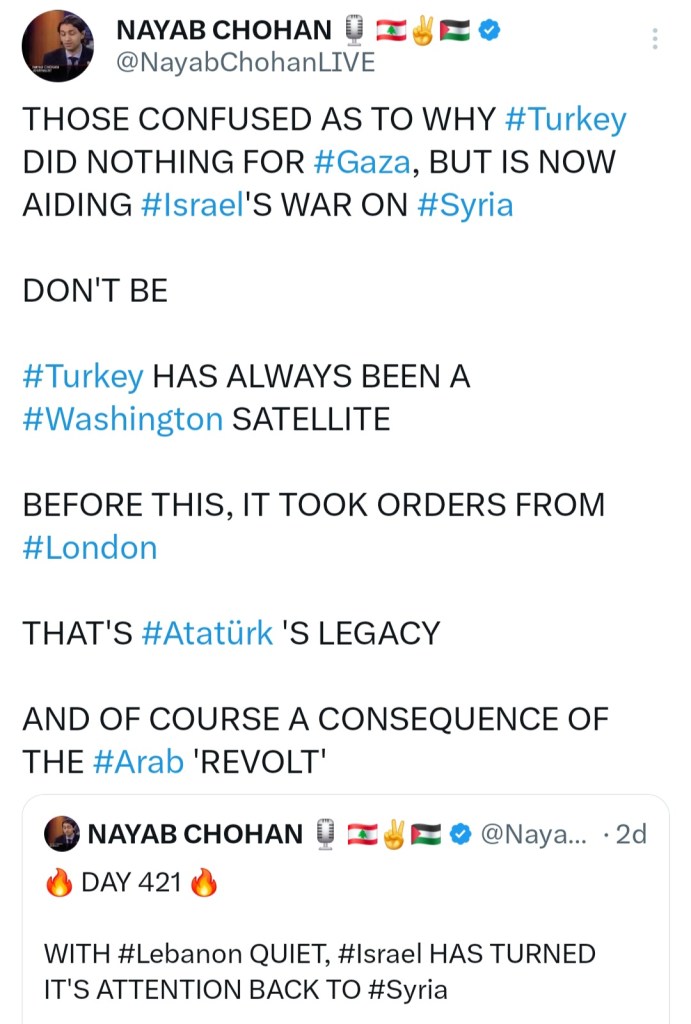The height and width of the screenshot is (1024, 691).
Task: Click the blue verified badge beside the author name
Action: click(x=489, y=32)
